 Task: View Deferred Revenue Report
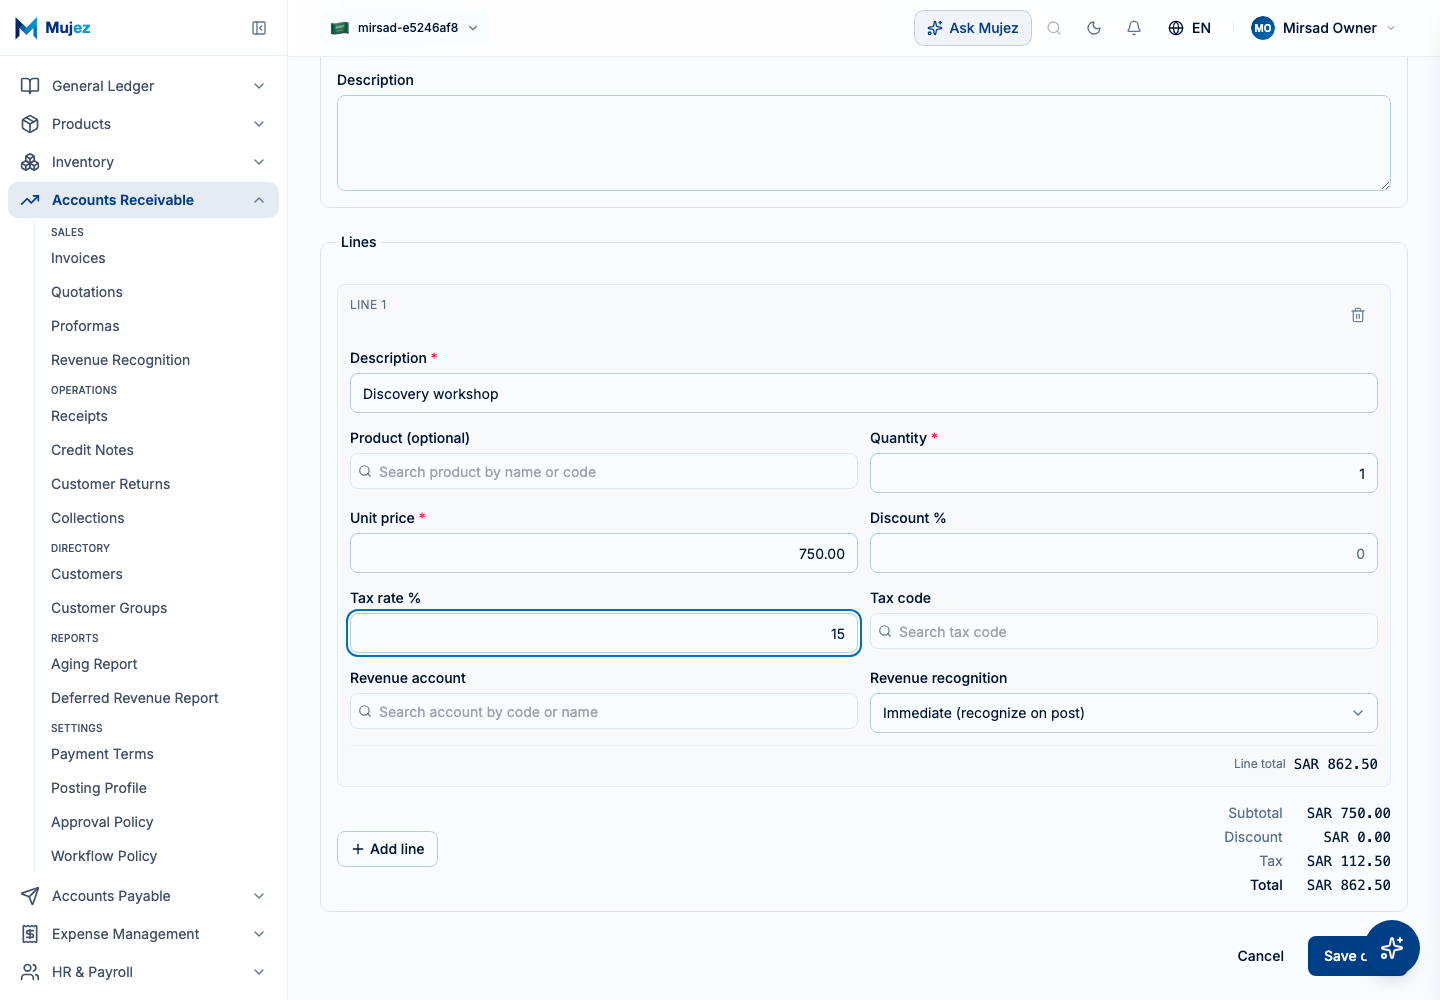tap(135, 698)
